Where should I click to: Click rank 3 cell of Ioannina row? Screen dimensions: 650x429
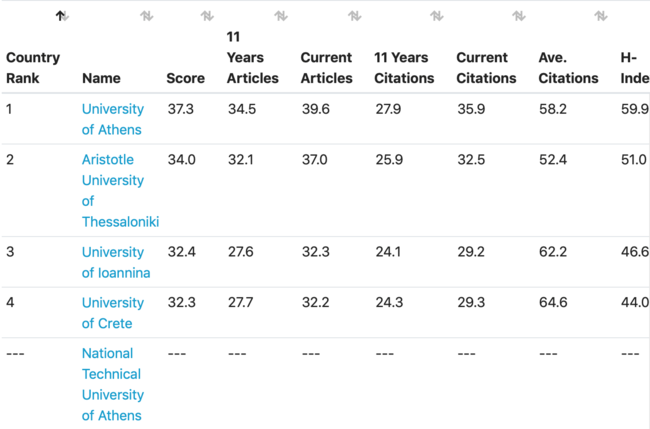pyautogui.click(x=10, y=252)
